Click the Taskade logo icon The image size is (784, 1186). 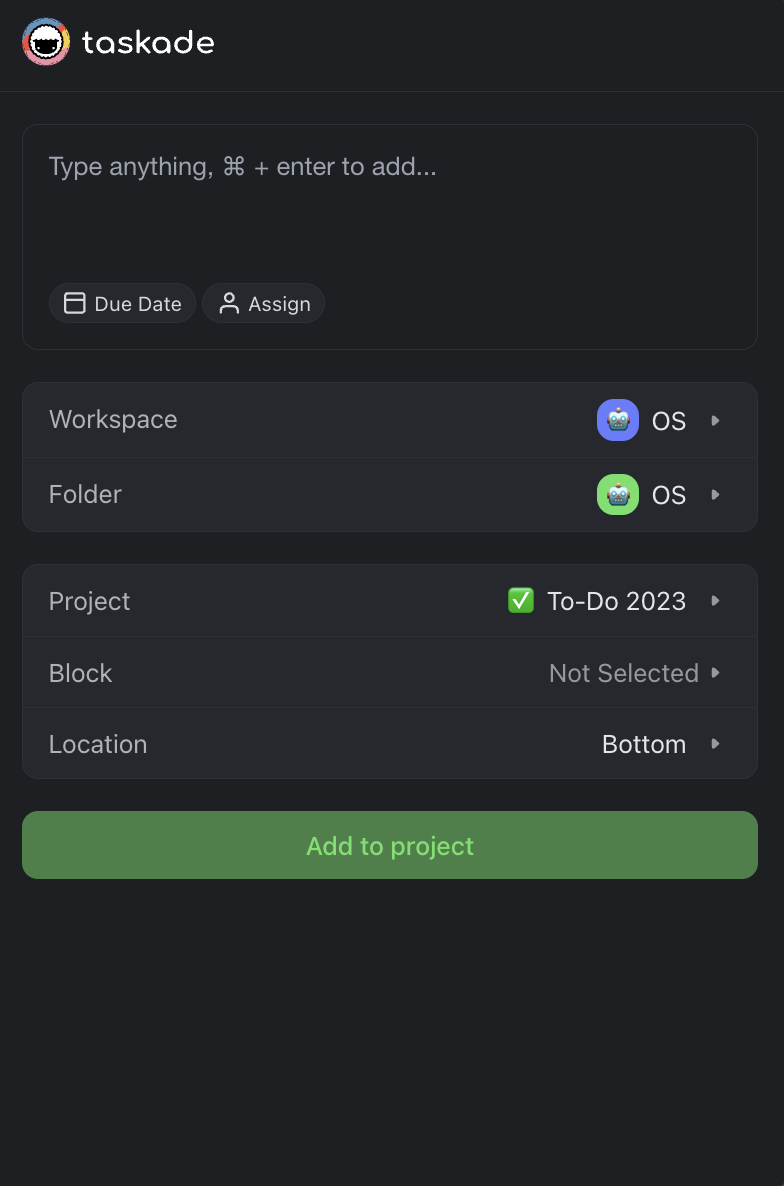tap(45, 42)
